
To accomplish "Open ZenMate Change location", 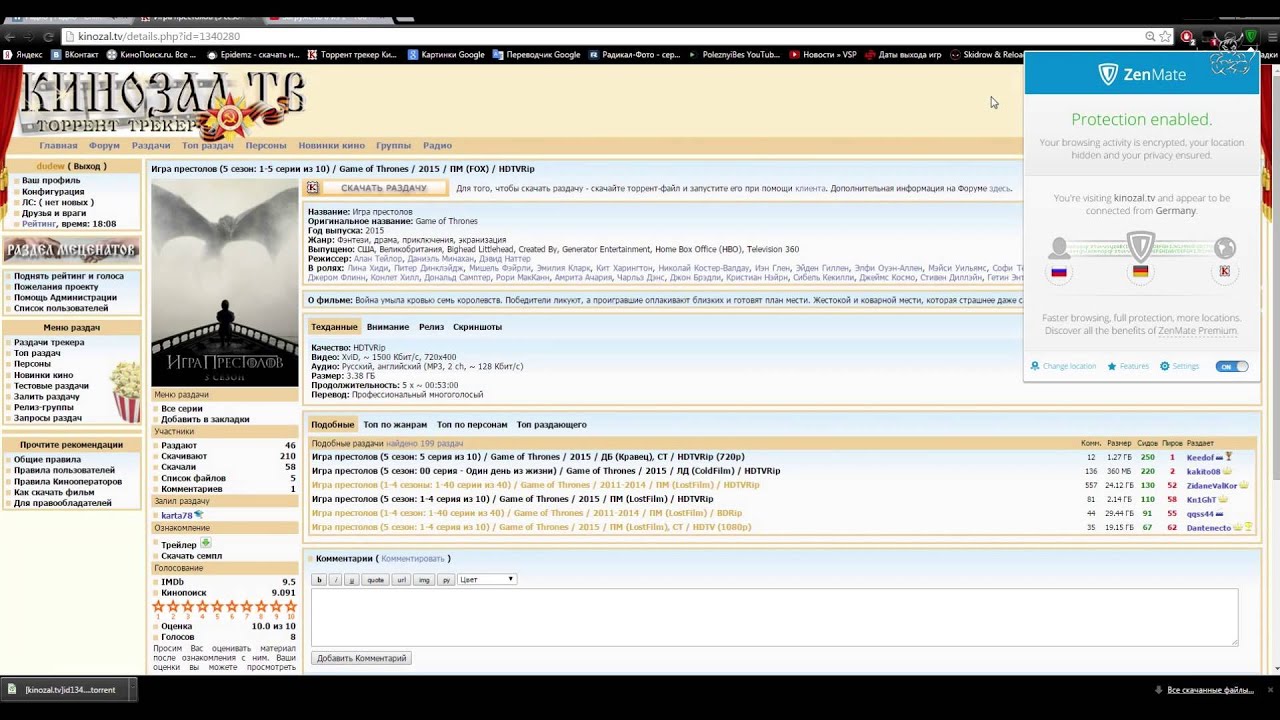I will coord(1063,366).
